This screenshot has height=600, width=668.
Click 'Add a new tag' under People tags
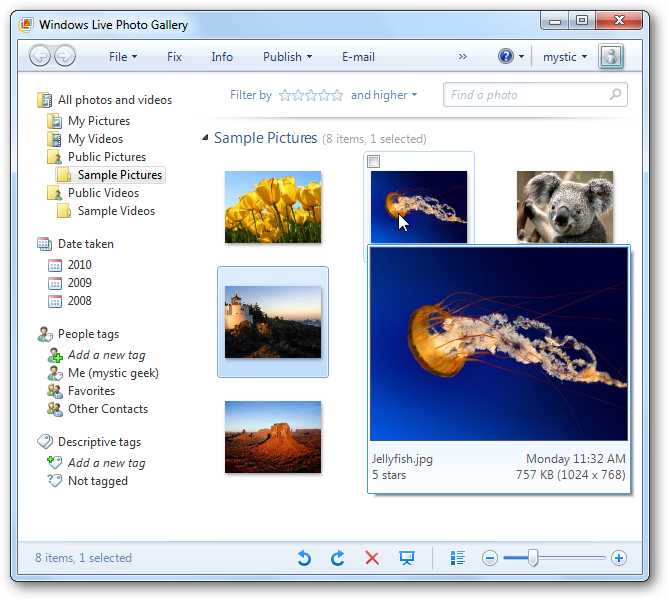(106, 355)
